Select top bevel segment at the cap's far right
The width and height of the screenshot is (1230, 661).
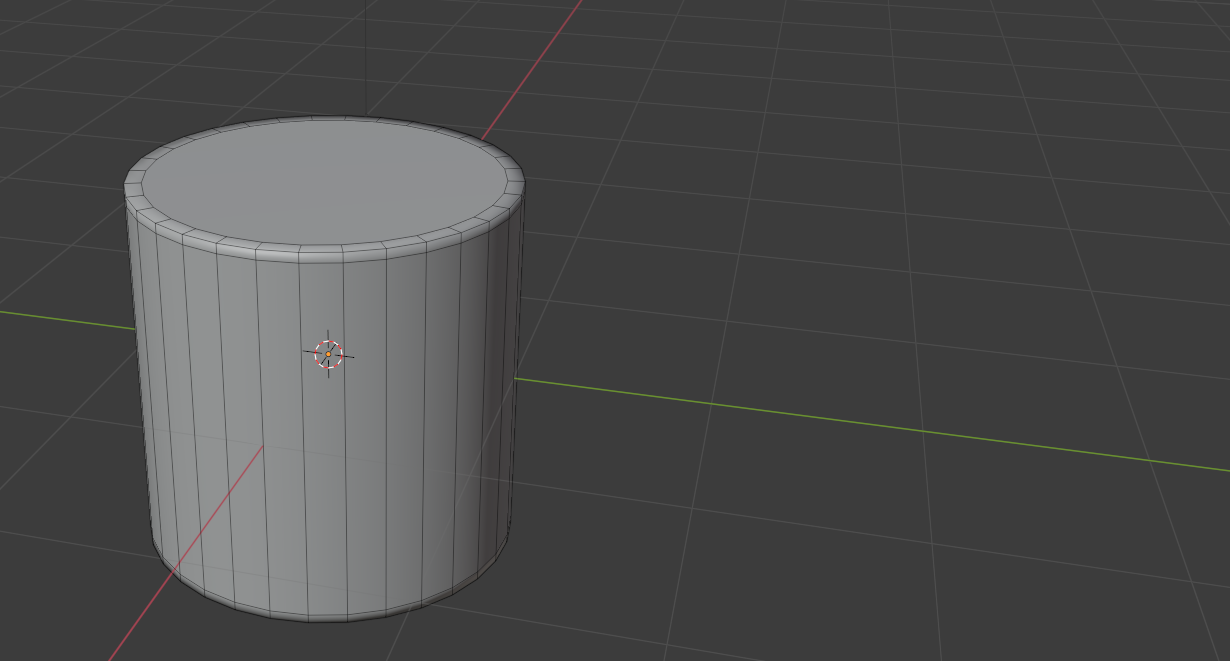[515, 181]
